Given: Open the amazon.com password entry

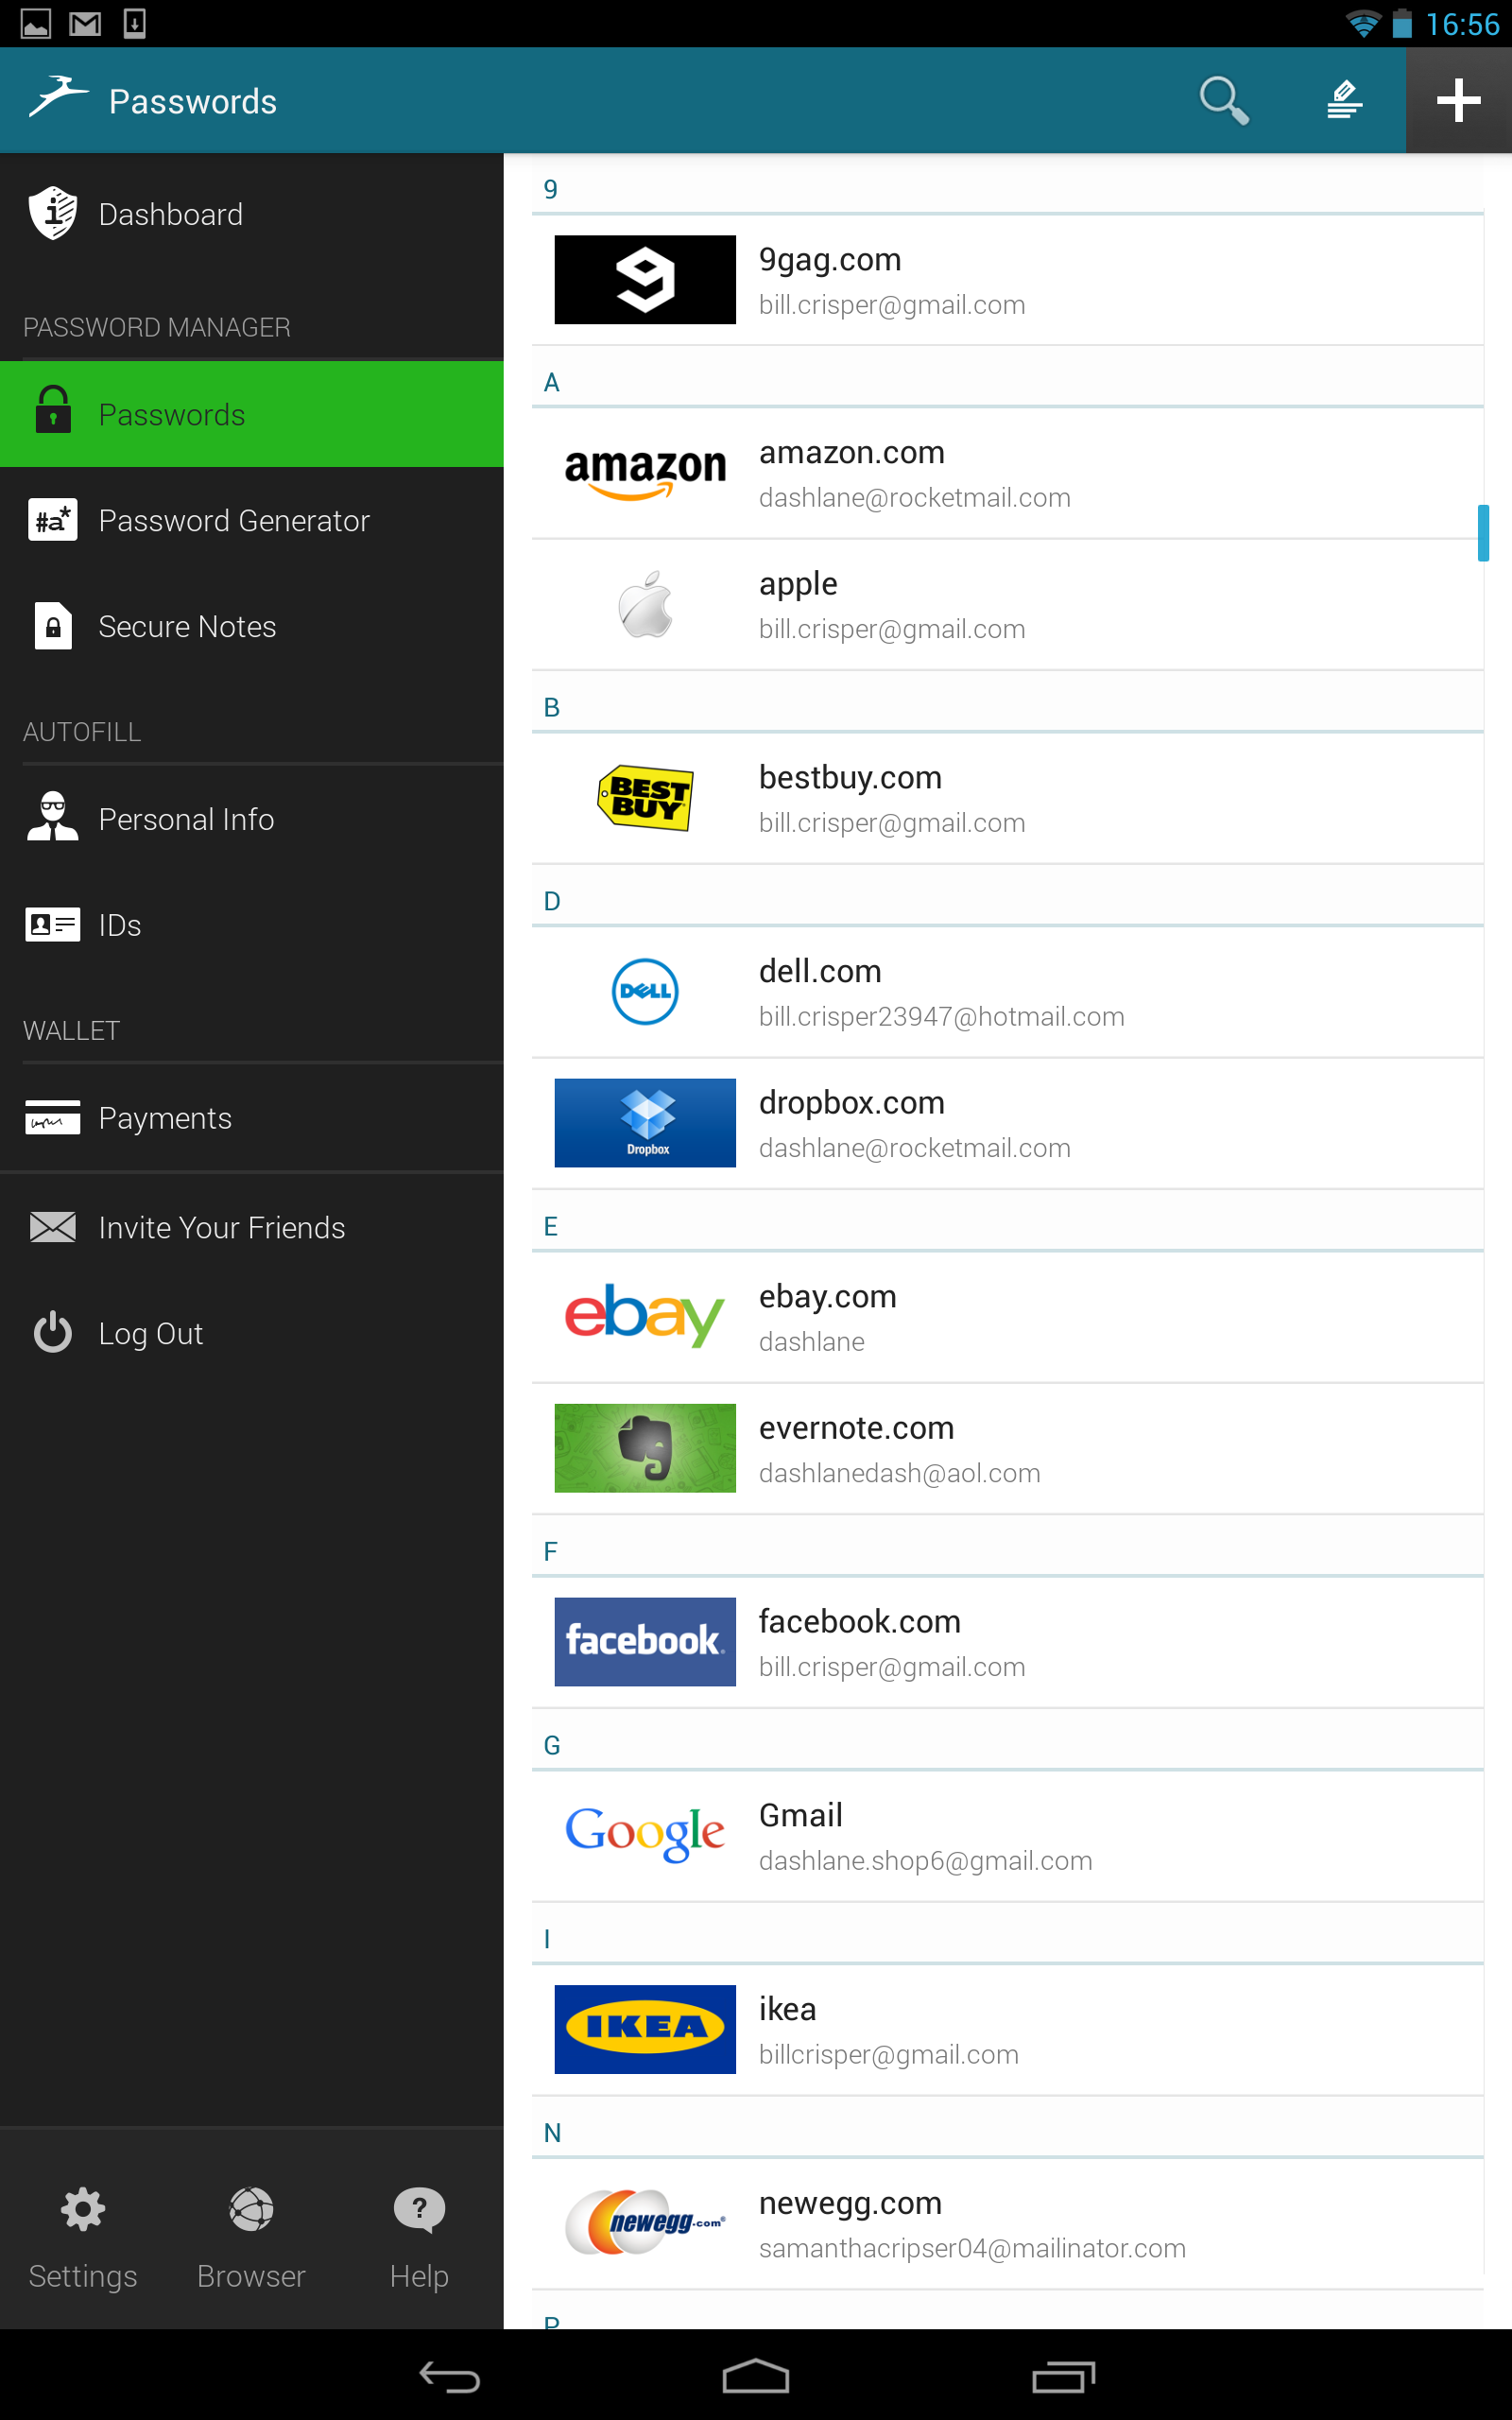Looking at the screenshot, I should 1007,473.
